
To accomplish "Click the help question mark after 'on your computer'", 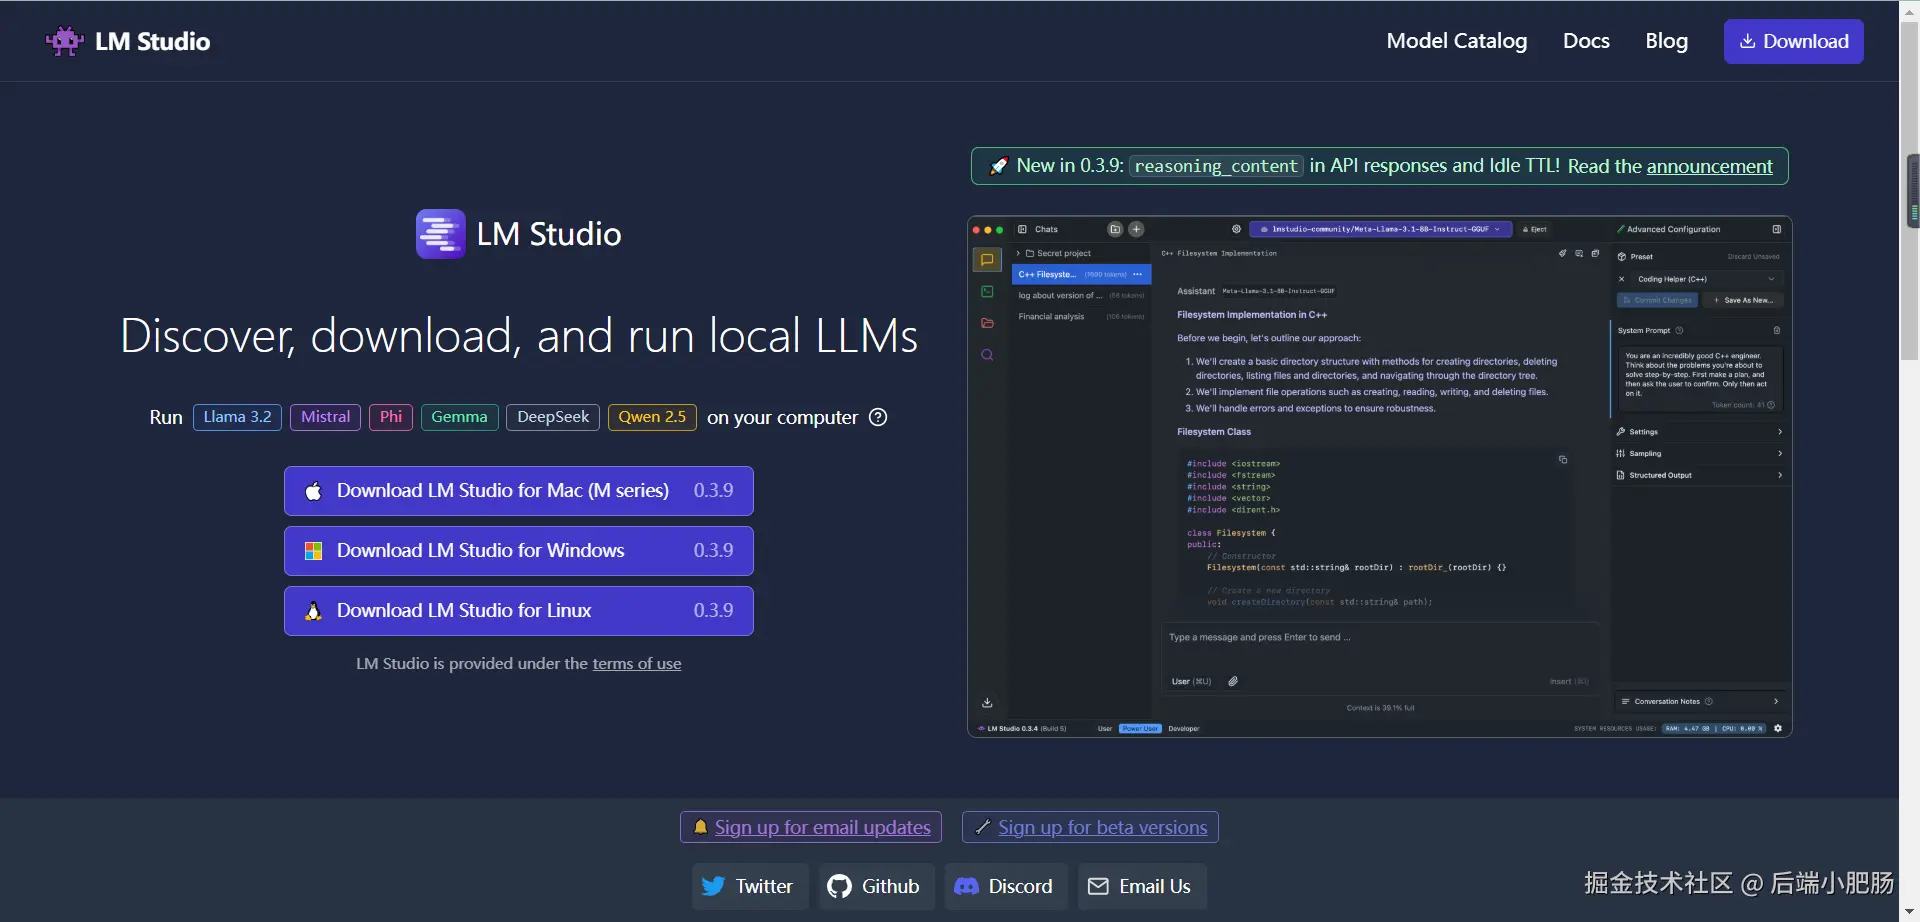I will coord(878,417).
